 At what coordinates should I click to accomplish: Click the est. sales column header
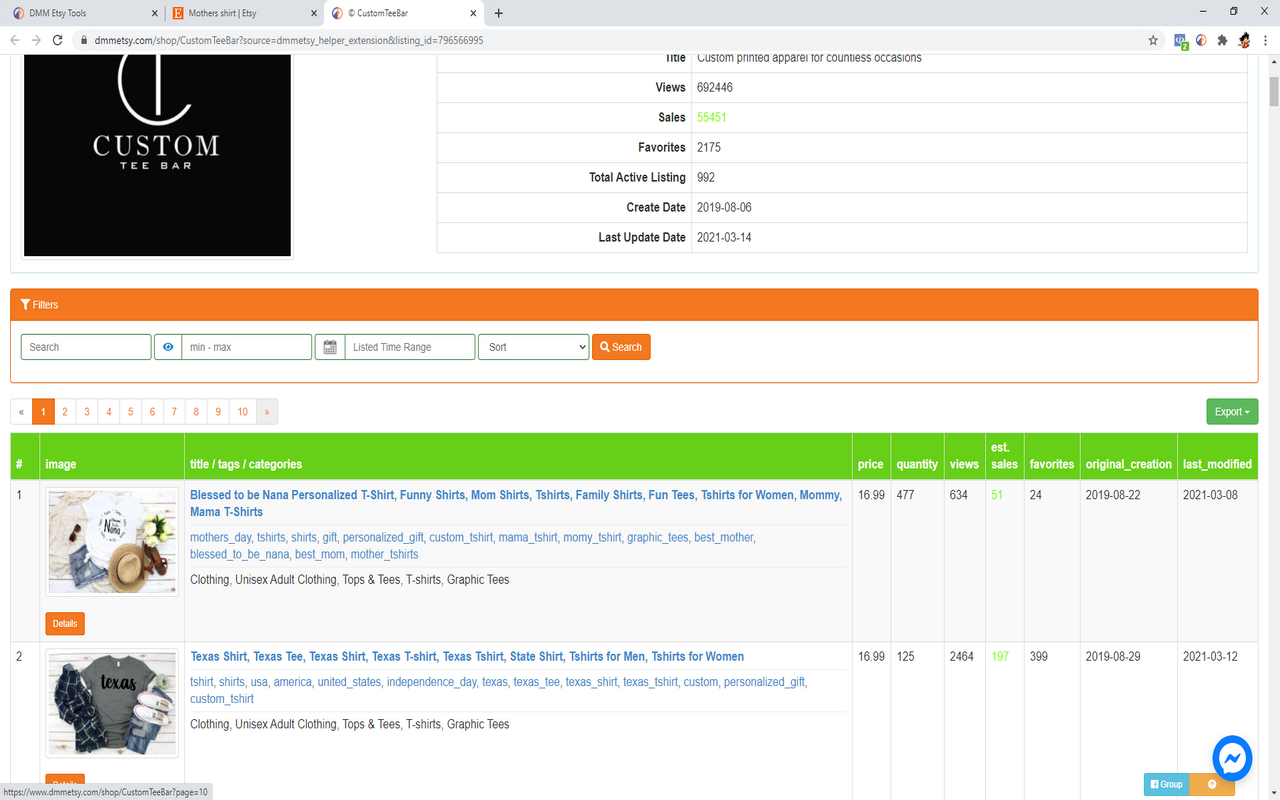coord(1004,456)
